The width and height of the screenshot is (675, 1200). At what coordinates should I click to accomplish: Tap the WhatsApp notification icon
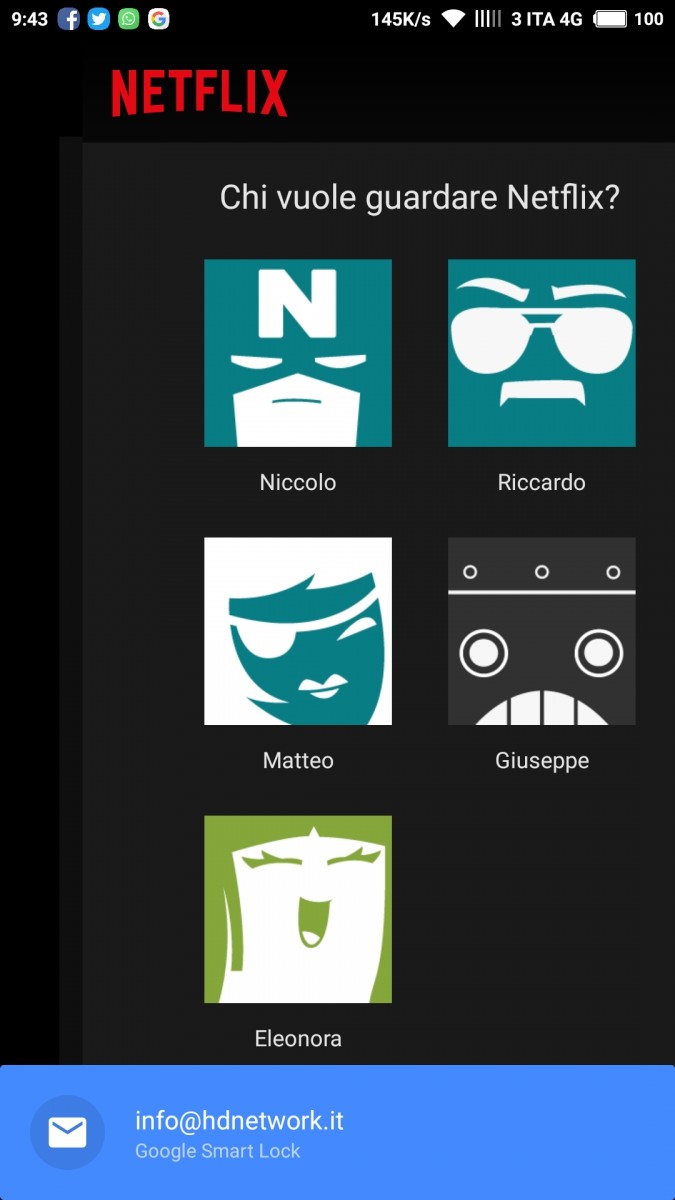(x=129, y=19)
